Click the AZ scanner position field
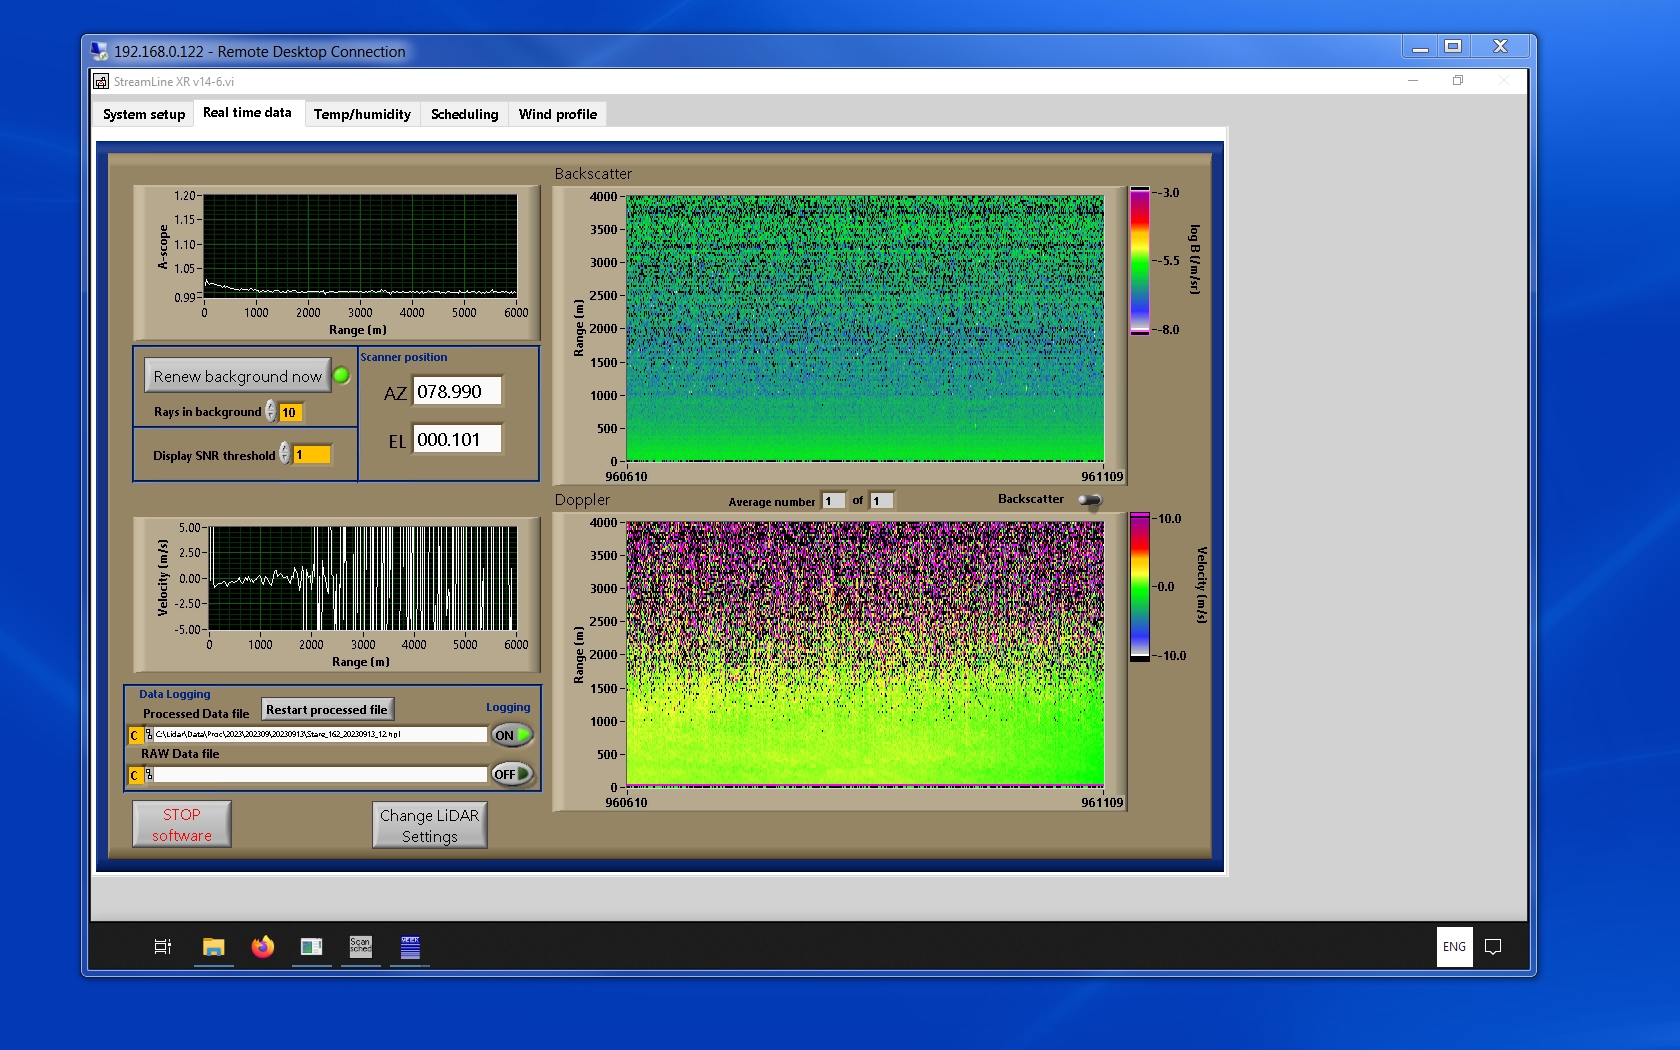The image size is (1680, 1050). point(457,392)
